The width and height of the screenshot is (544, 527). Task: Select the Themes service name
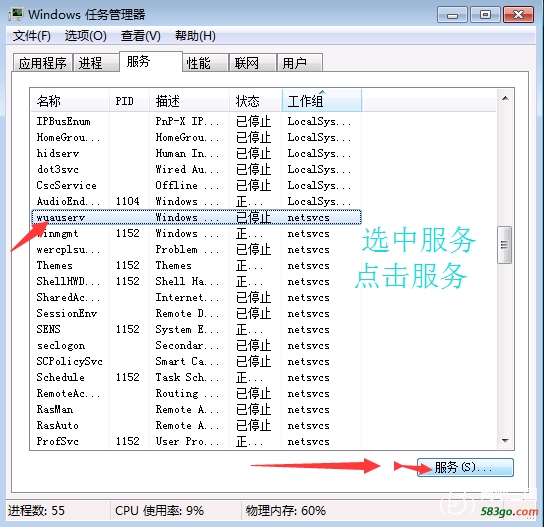pyautogui.click(x=54, y=265)
